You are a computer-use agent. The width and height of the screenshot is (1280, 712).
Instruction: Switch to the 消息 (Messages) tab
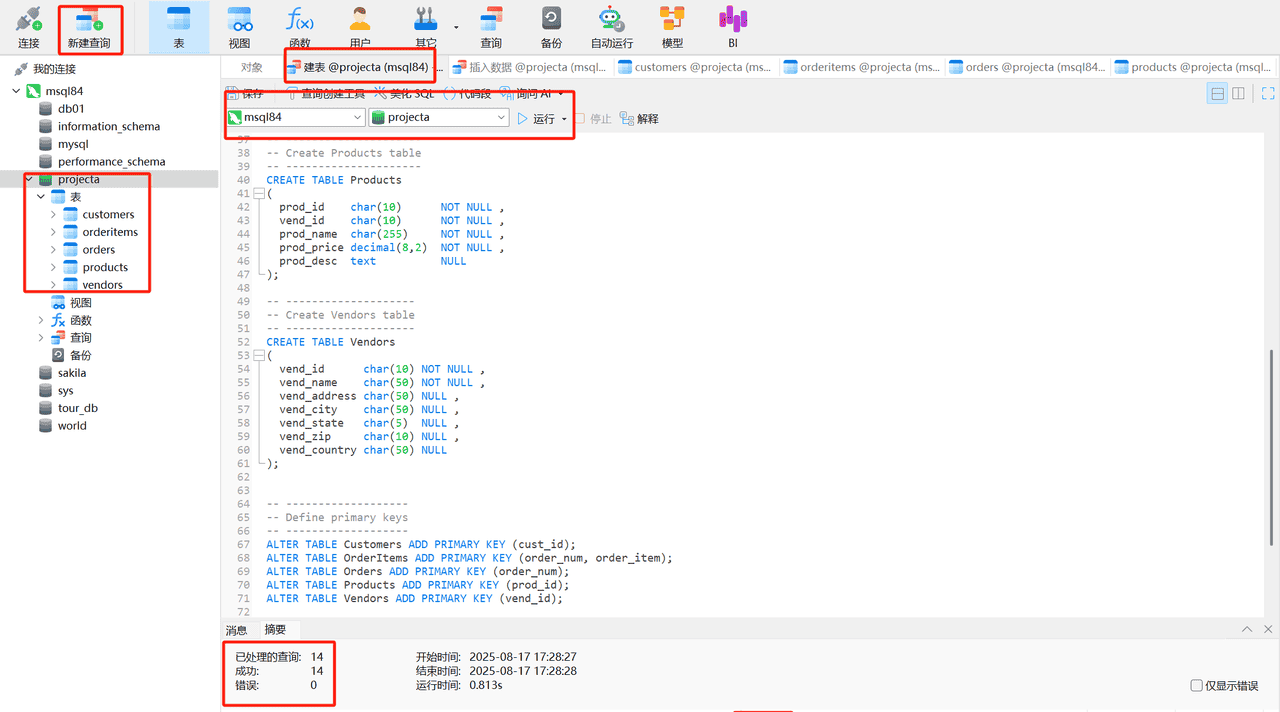pyautogui.click(x=236, y=630)
